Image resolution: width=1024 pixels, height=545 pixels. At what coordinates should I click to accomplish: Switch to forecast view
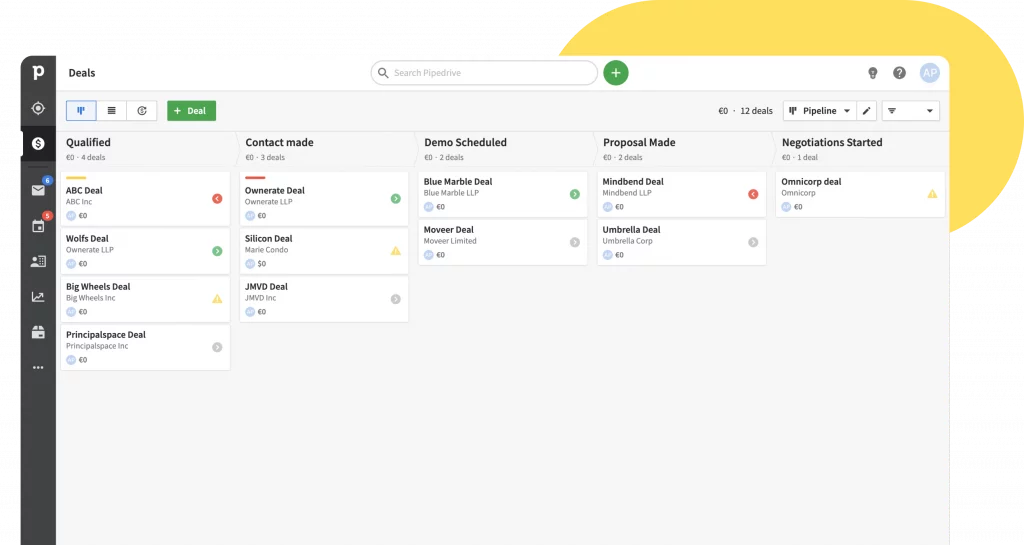point(142,110)
